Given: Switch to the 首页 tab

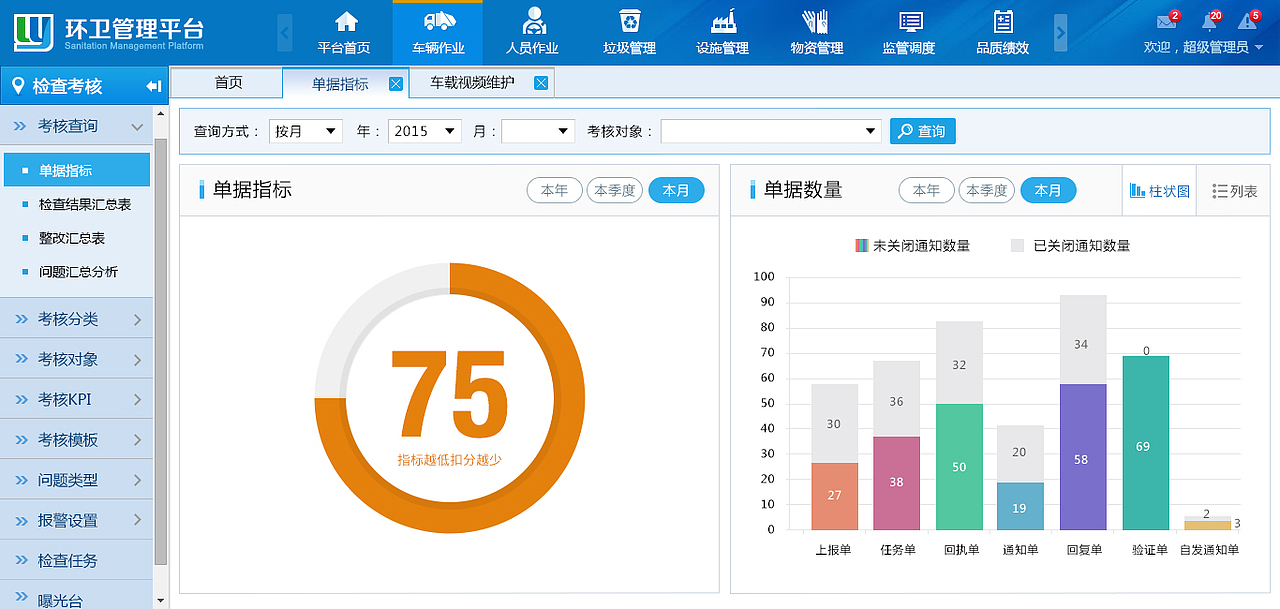Looking at the screenshot, I should [228, 83].
